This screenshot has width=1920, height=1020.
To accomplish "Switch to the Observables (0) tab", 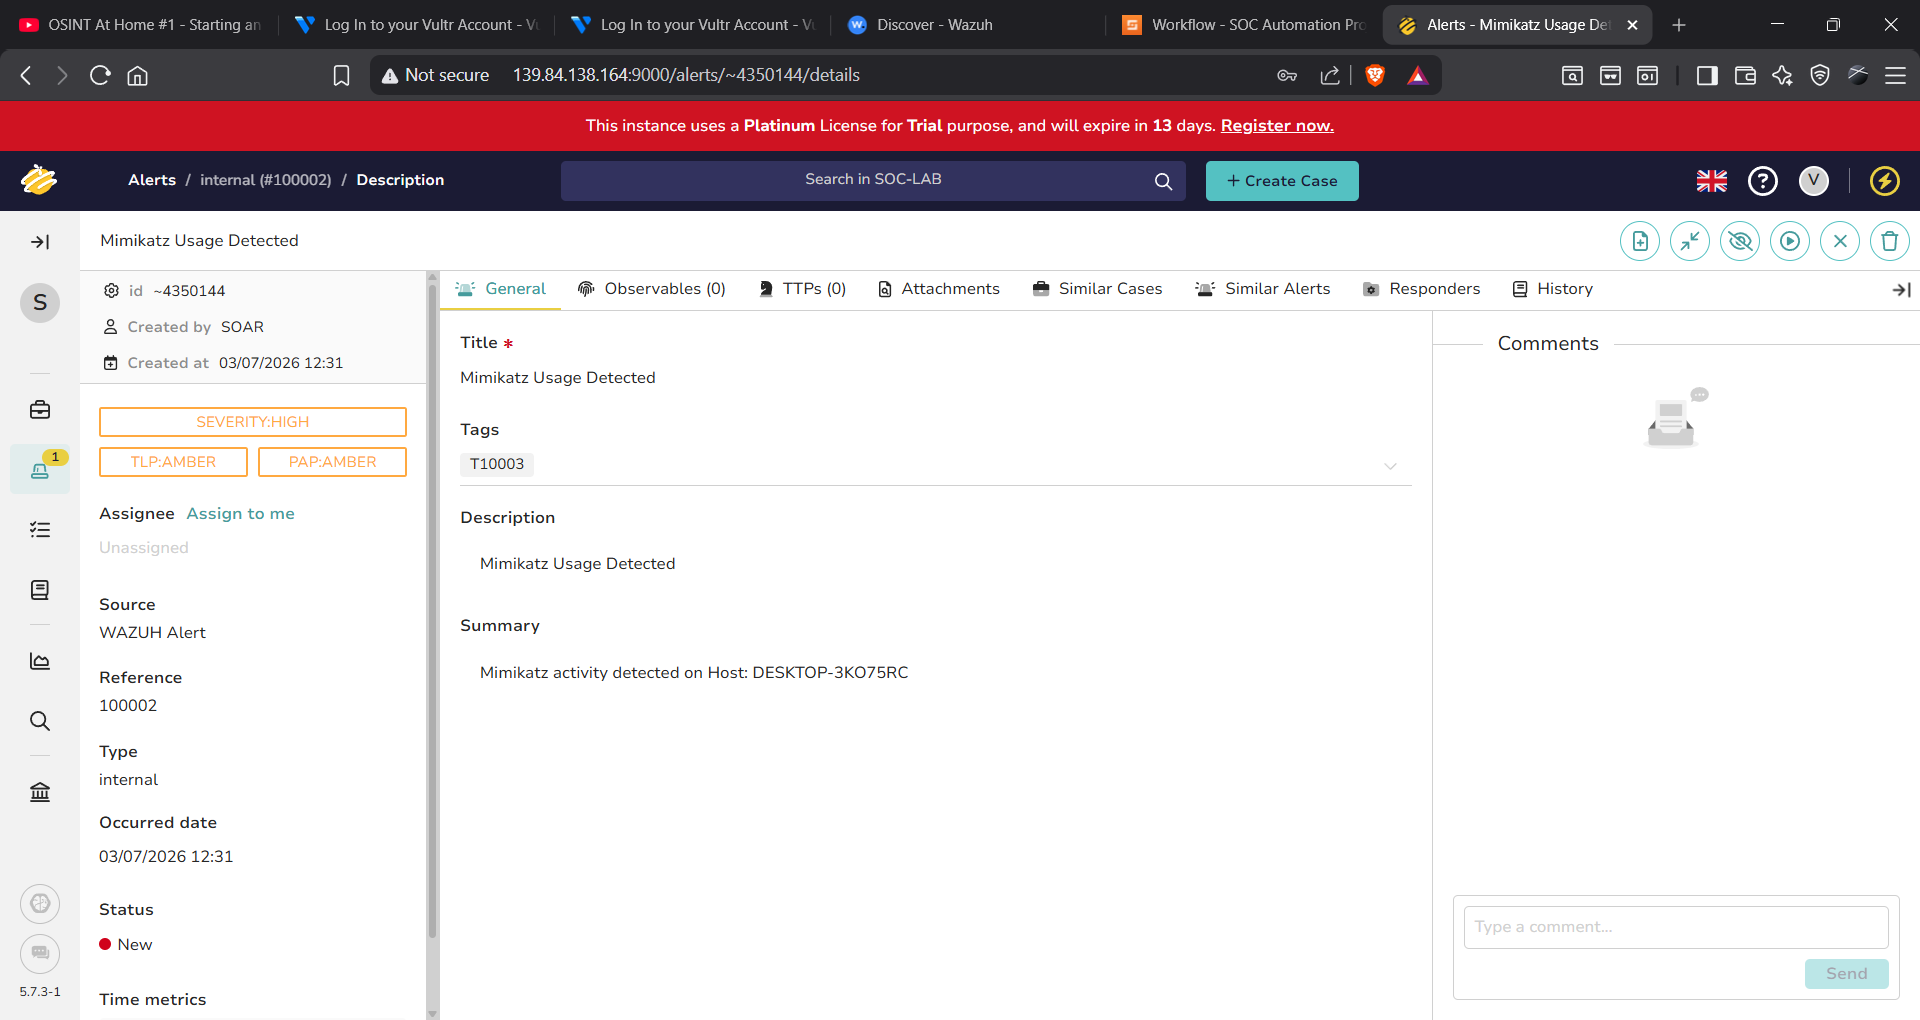I will [x=652, y=289].
